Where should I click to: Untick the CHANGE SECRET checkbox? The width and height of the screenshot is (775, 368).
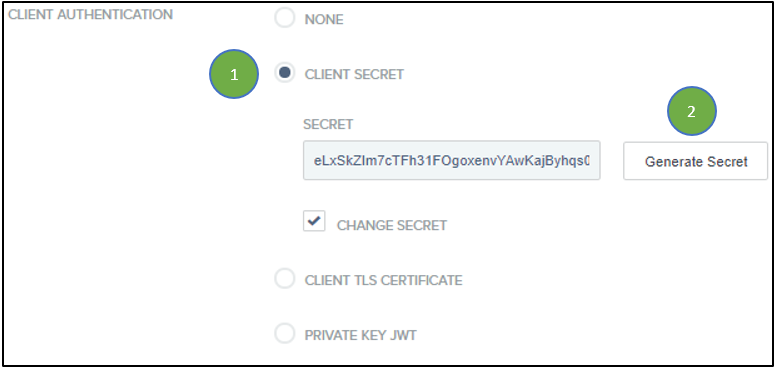tap(314, 221)
